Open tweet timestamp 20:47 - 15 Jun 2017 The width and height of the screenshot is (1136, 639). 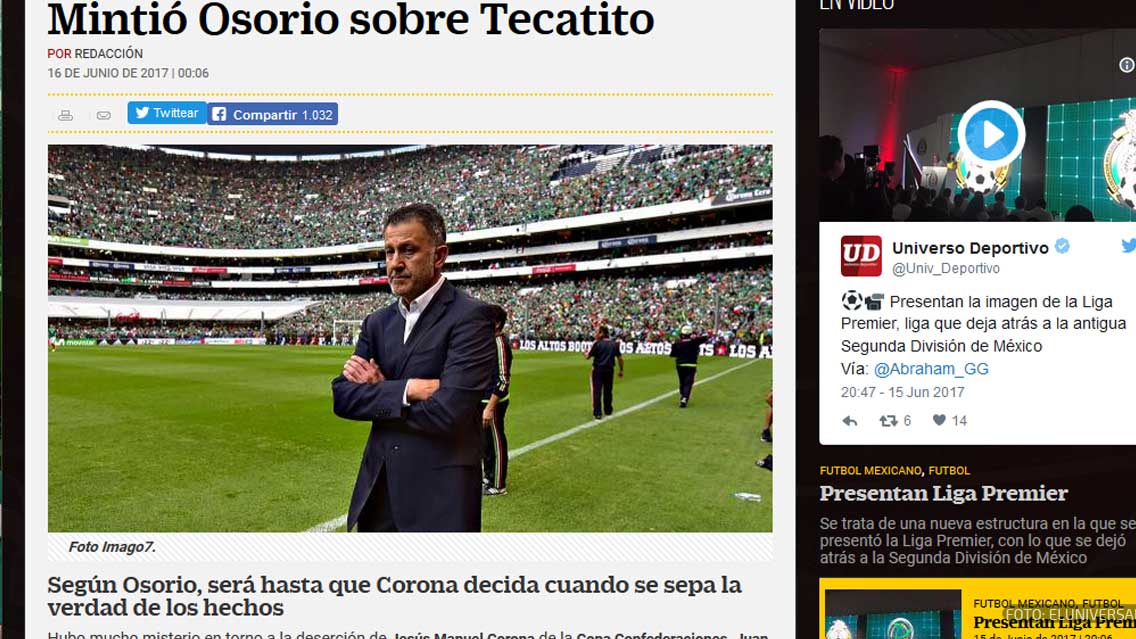(902, 392)
